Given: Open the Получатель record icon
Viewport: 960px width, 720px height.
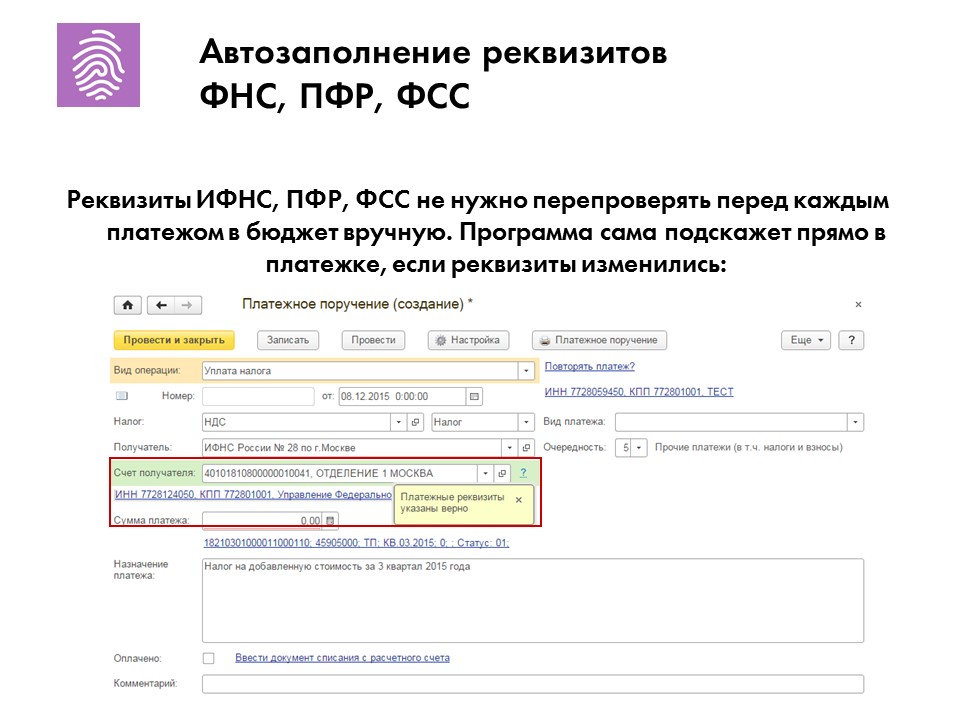Looking at the screenshot, I should pos(526,448).
